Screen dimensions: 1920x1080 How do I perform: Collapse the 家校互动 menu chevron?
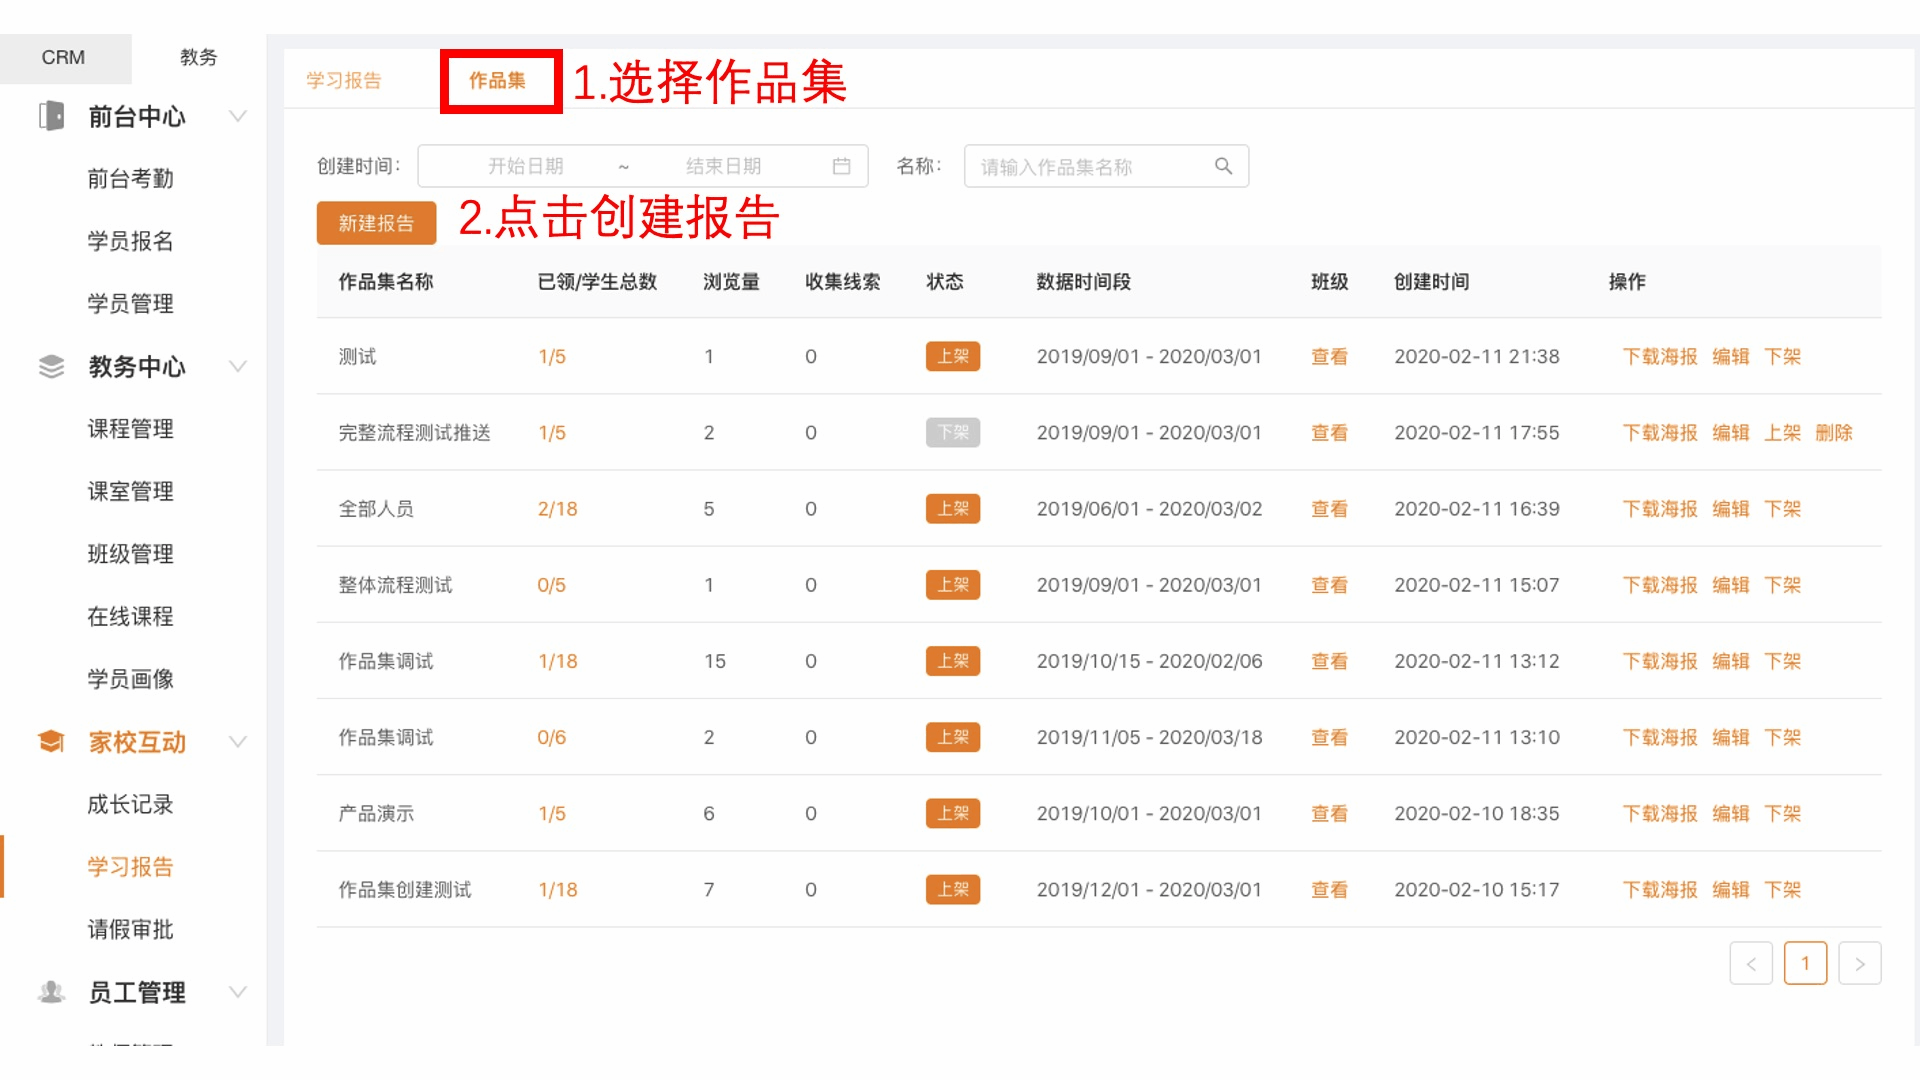pos(238,742)
